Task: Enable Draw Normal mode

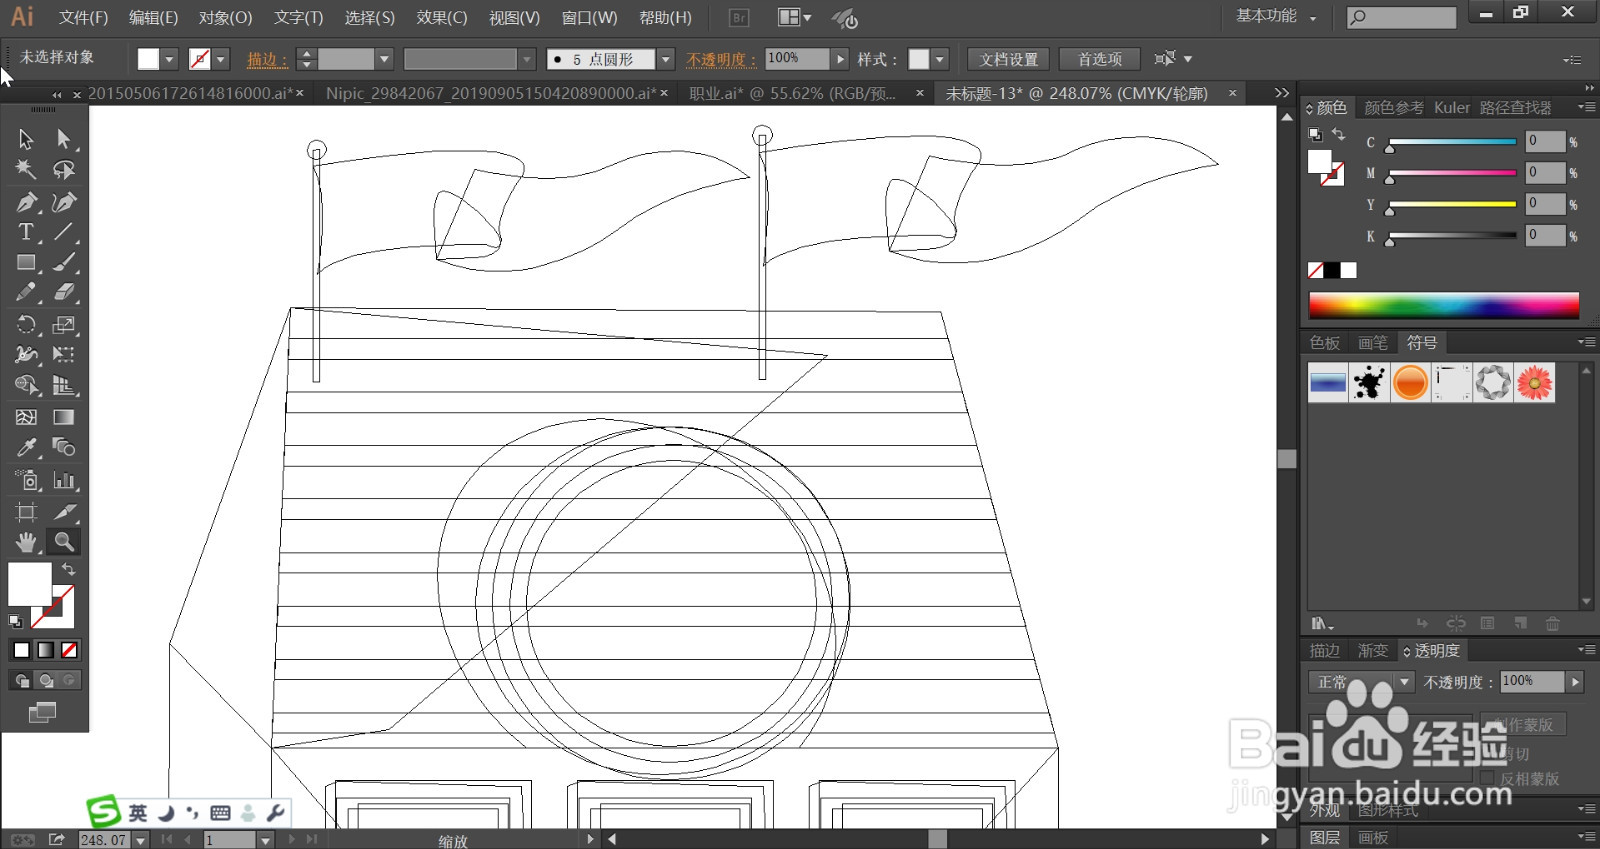Action: point(21,681)
